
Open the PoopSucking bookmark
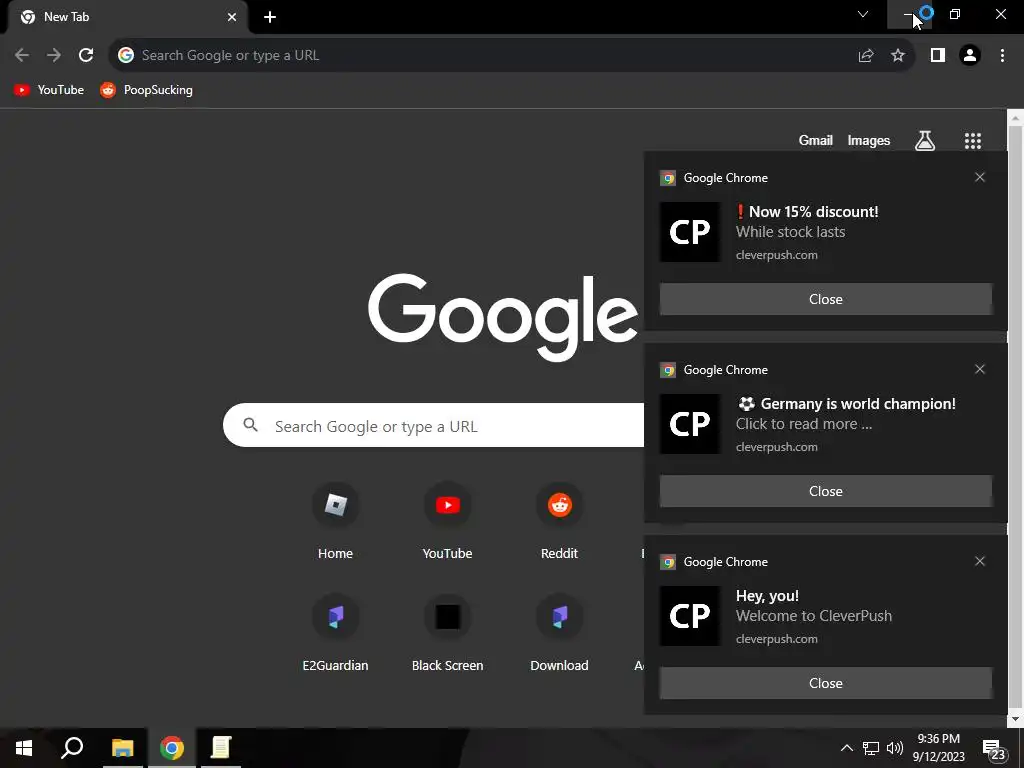(146, 90)
